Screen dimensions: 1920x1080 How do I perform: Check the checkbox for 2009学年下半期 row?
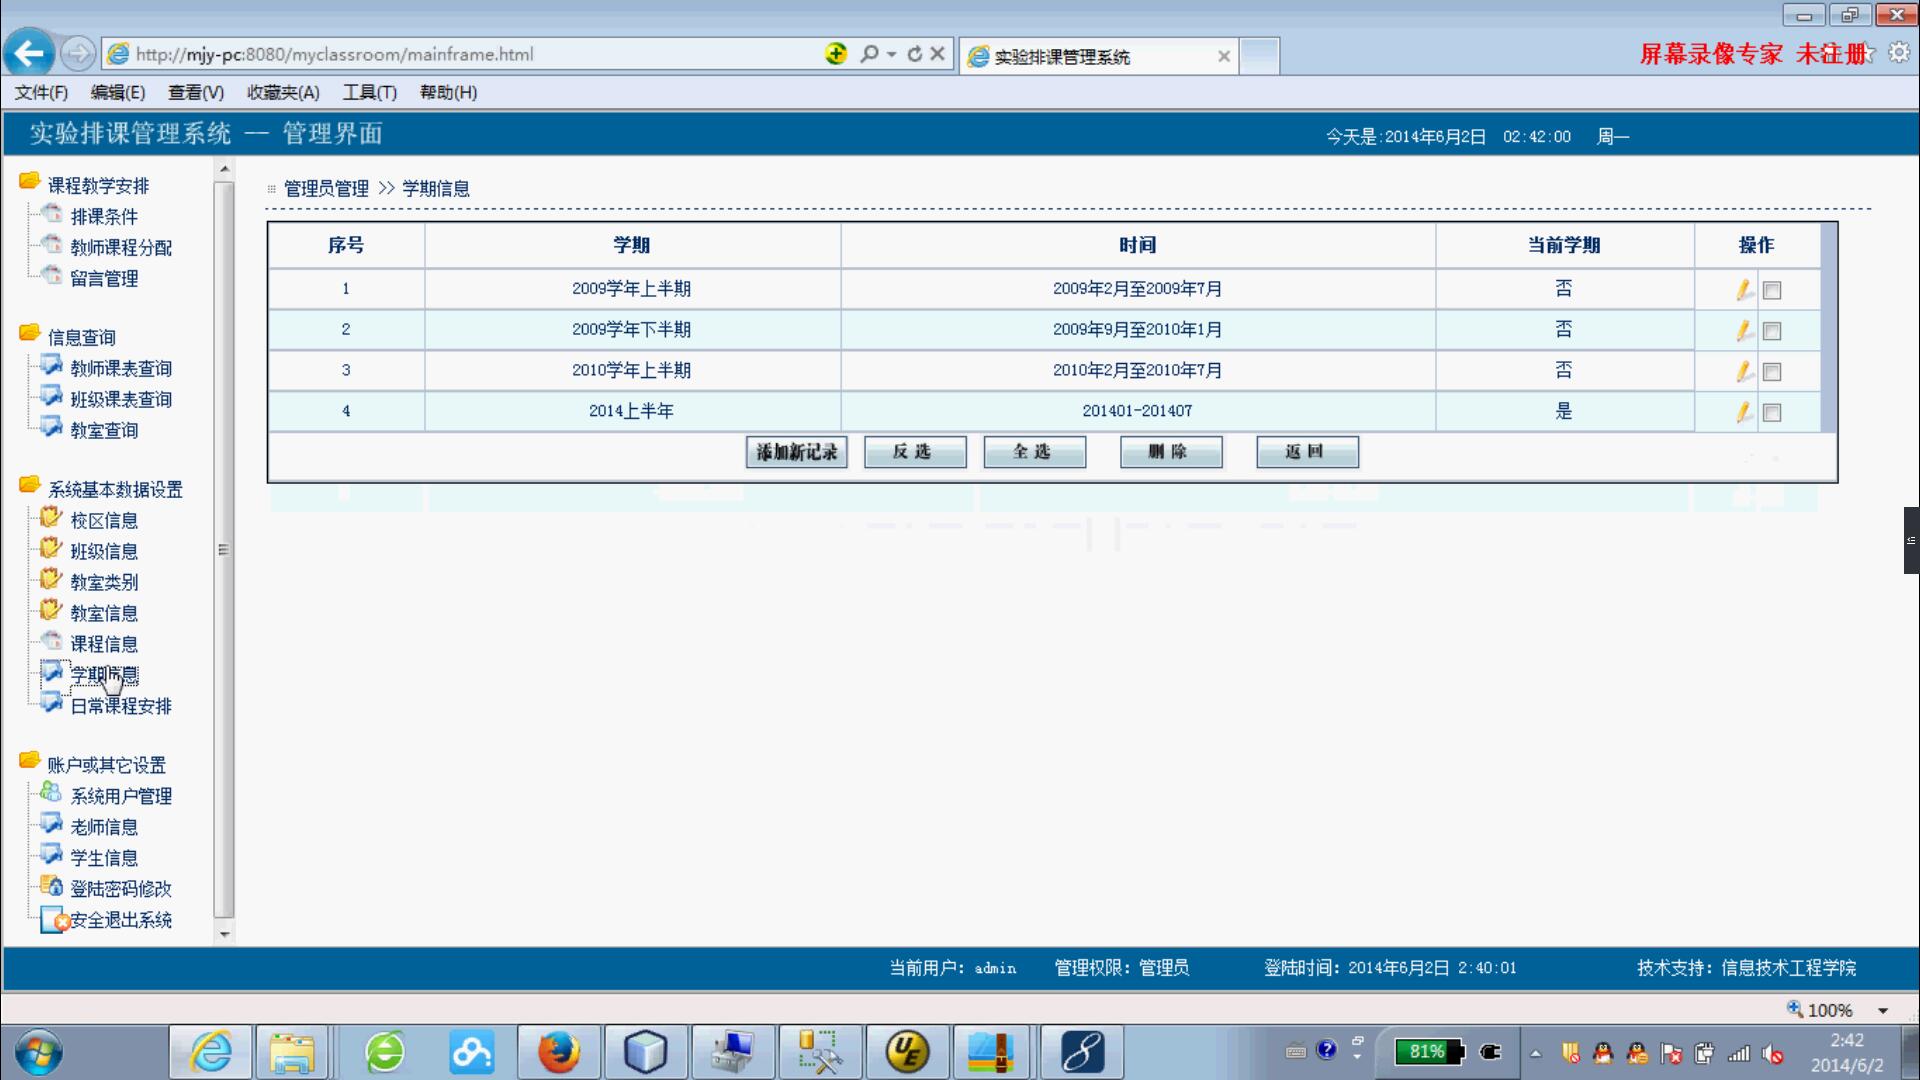click(1772, 331)
